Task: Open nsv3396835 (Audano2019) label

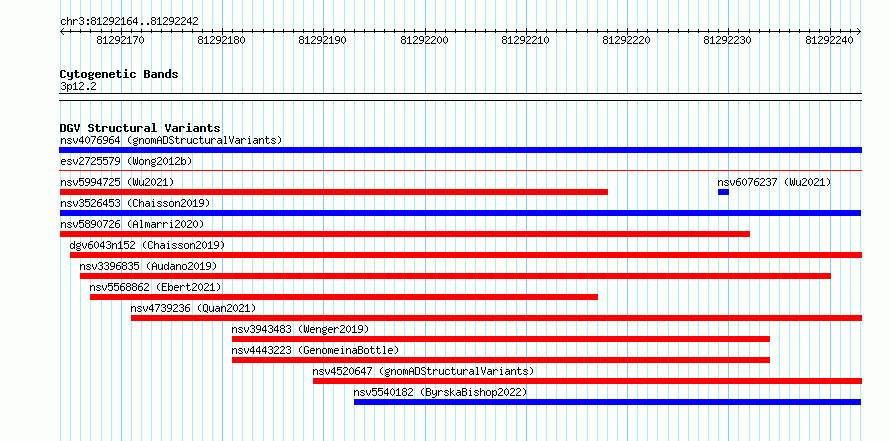Action: pyautogui.click(x=148, y=266)
